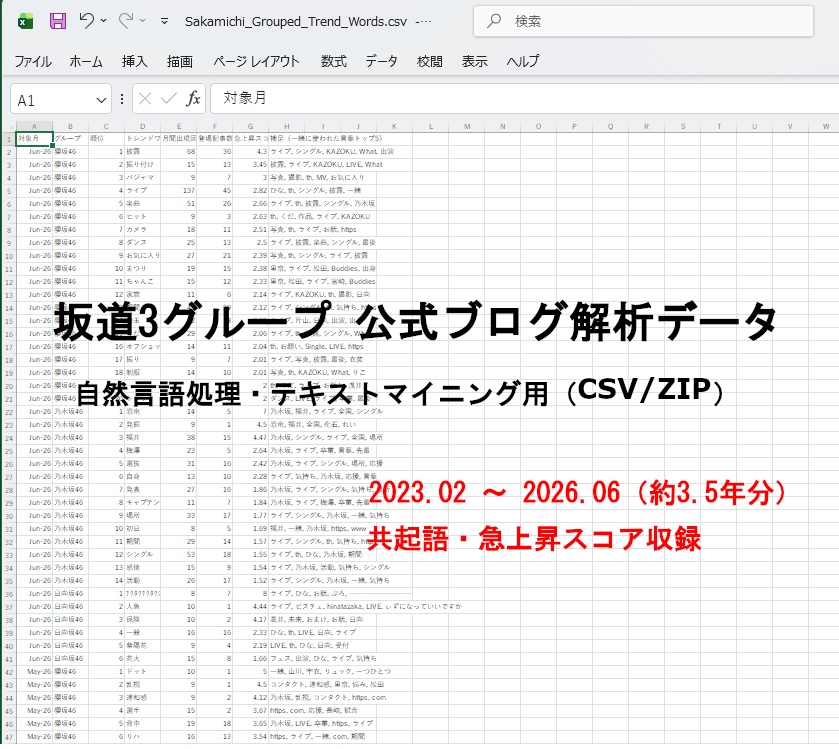
Task: Open the データ tab
Action: click(382, 62)
